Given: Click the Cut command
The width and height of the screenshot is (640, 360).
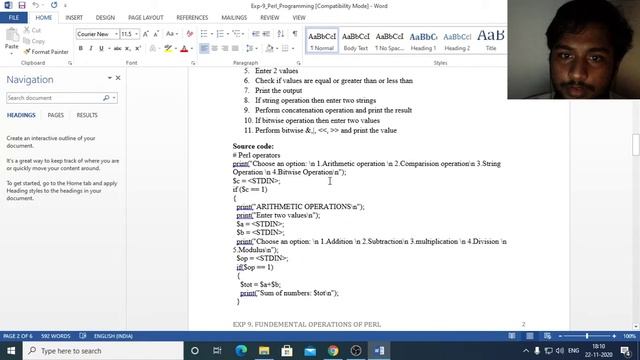Looking at the screenshot, I should [32, 30].
